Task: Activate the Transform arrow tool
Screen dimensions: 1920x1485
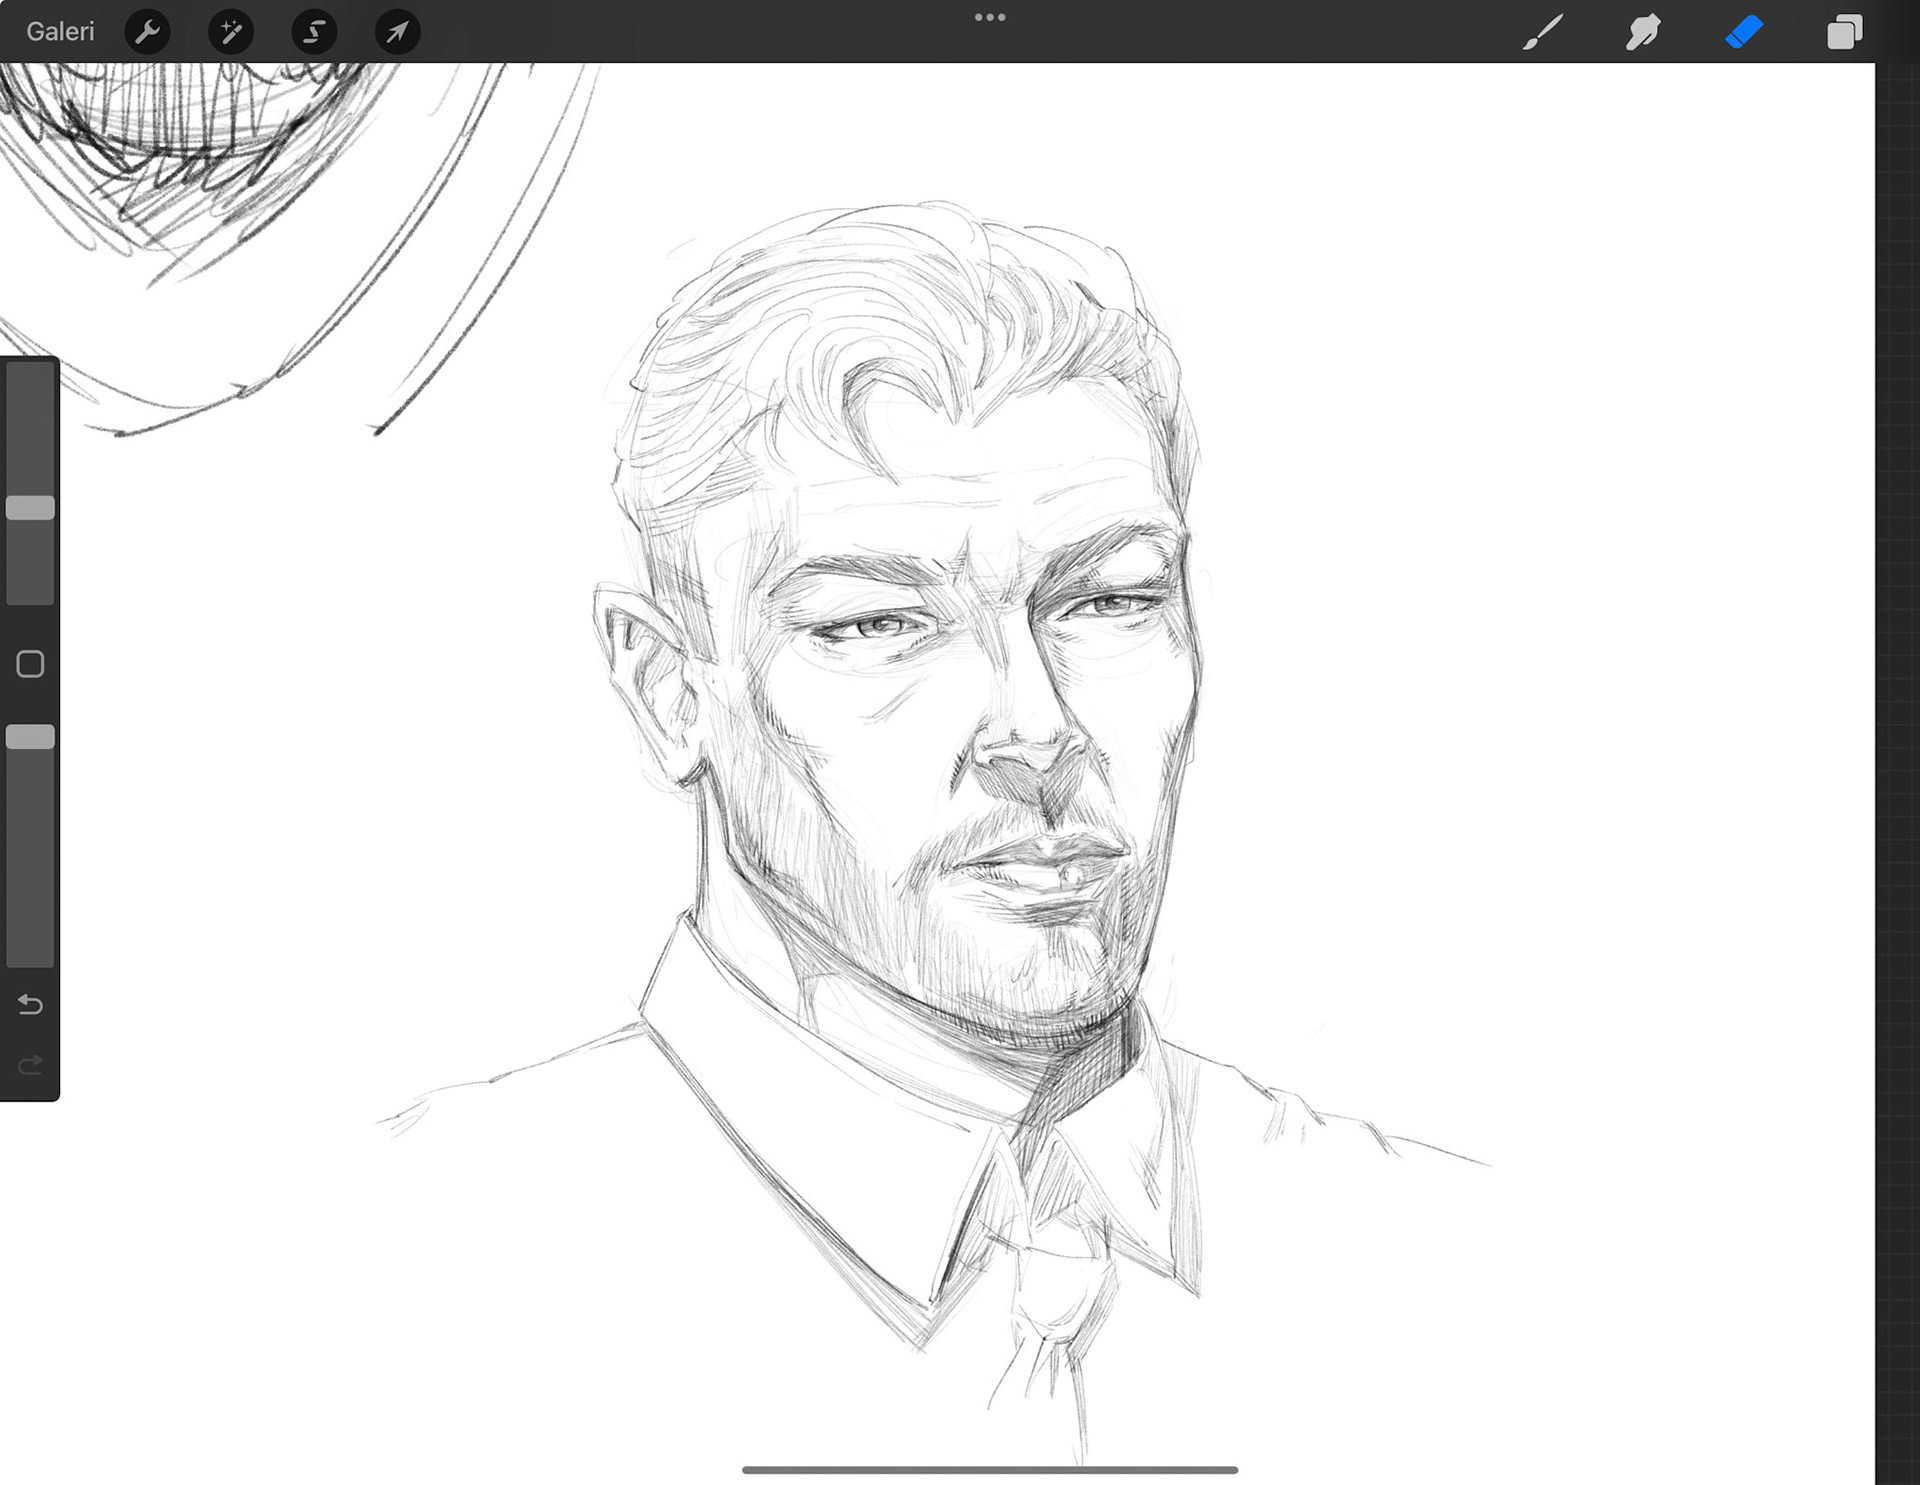Action: coord(397,32)
